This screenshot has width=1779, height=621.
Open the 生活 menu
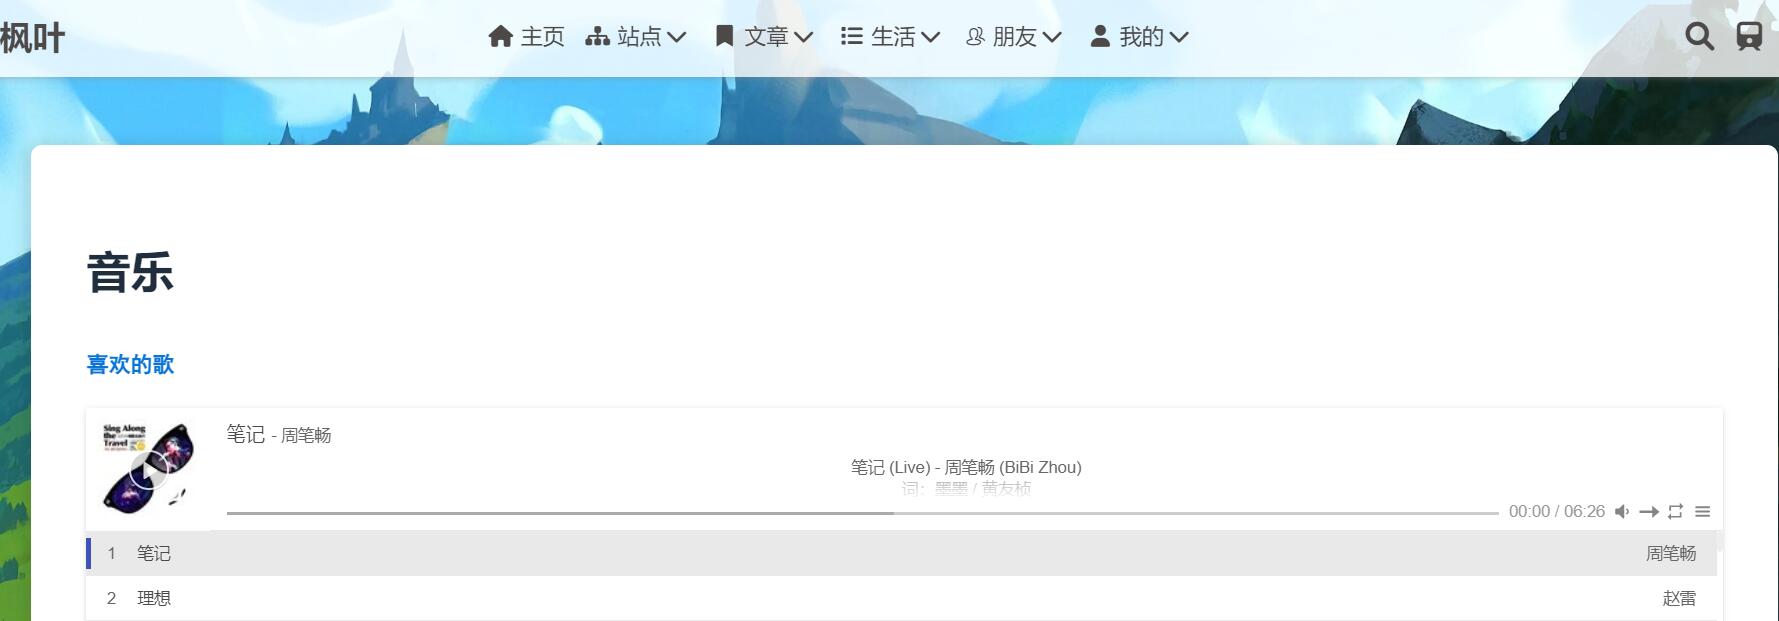pos(890,37)
